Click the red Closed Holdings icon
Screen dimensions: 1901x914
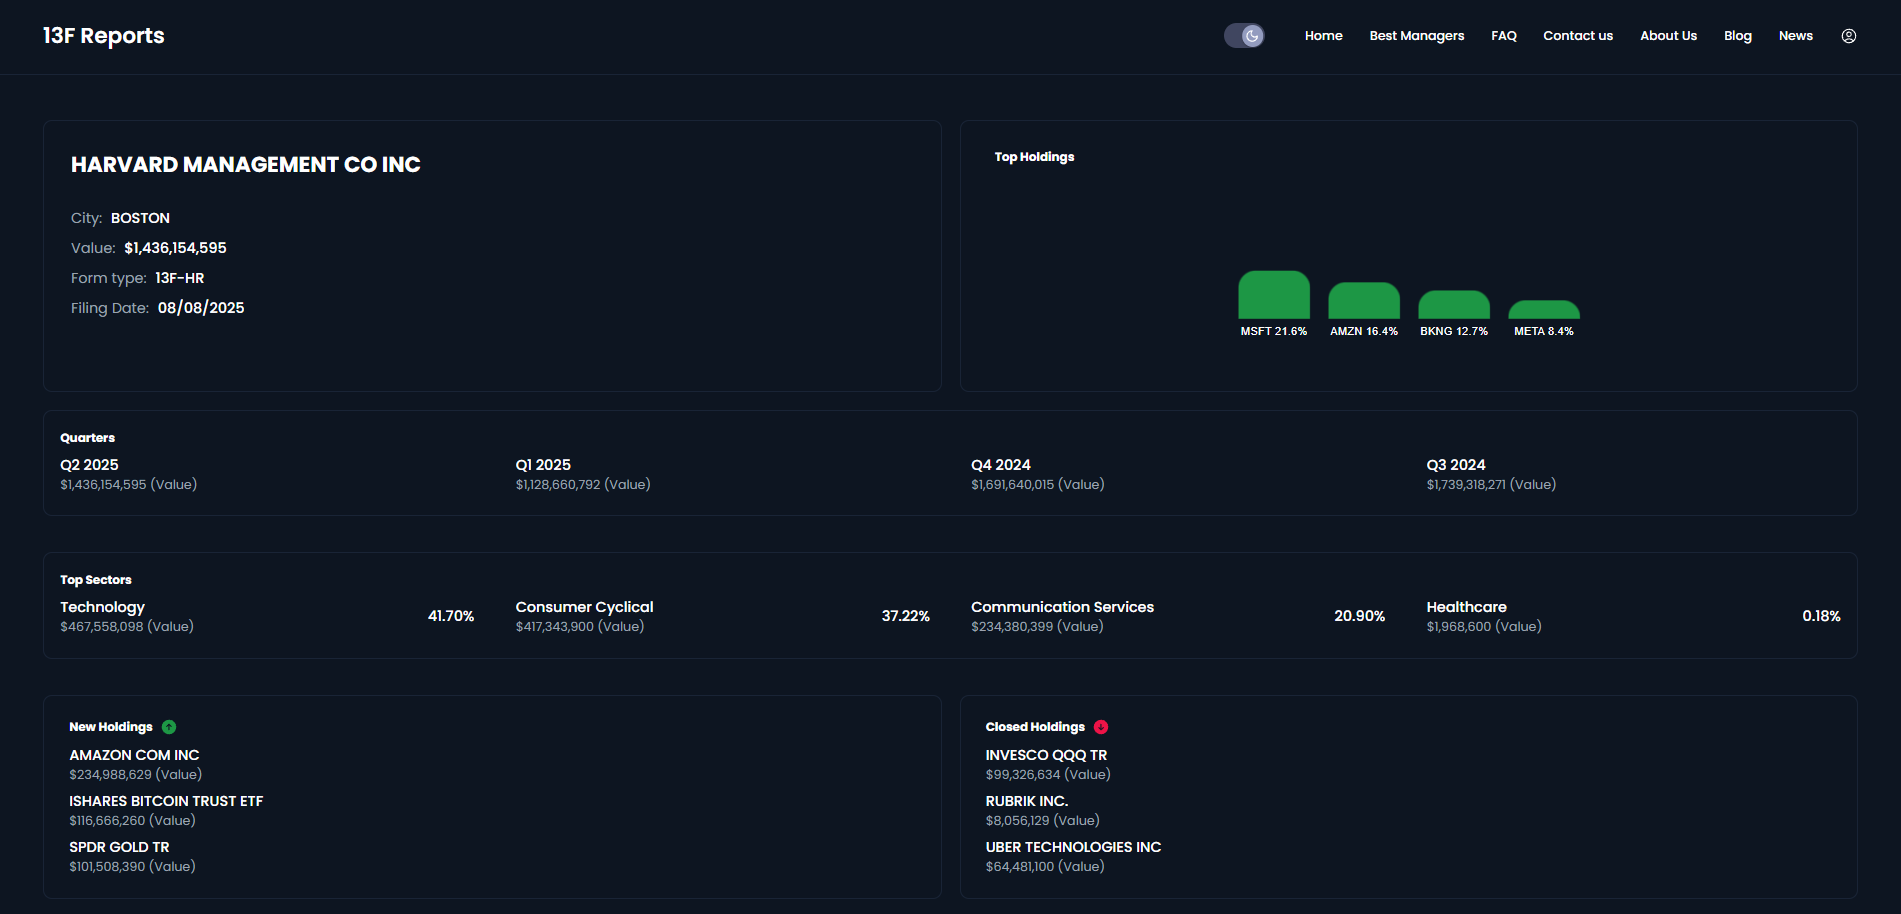click(1101, 727)
